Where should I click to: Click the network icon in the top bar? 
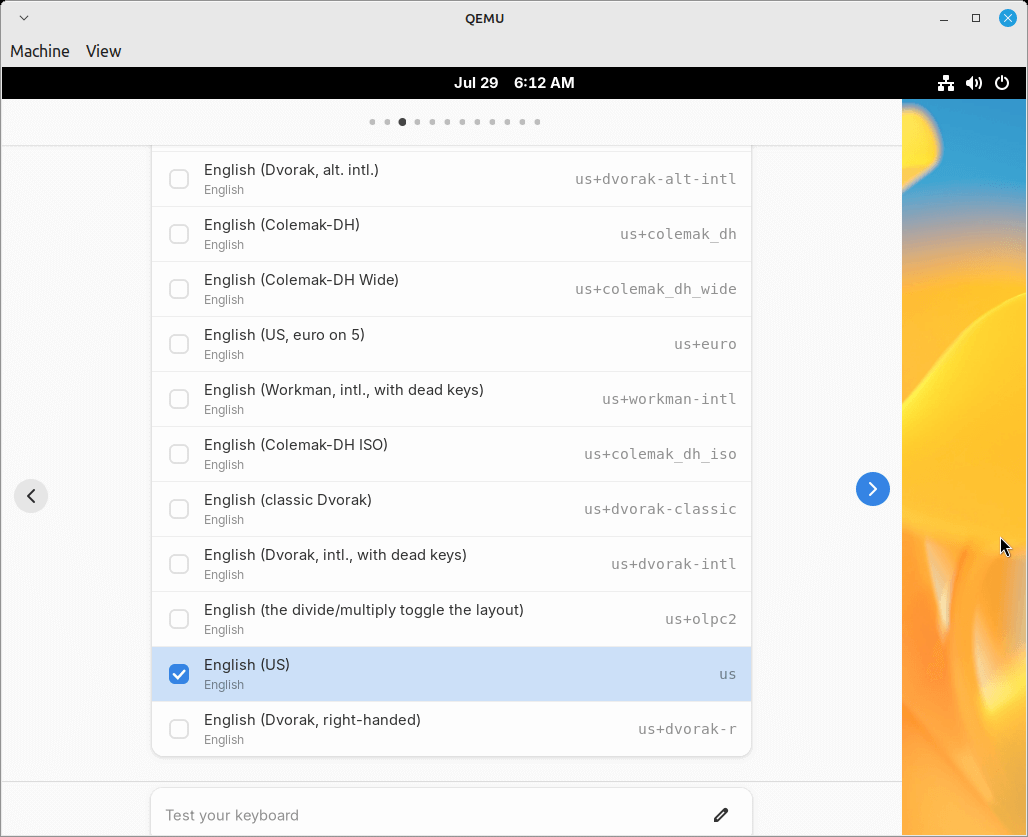tap(945, 83)
